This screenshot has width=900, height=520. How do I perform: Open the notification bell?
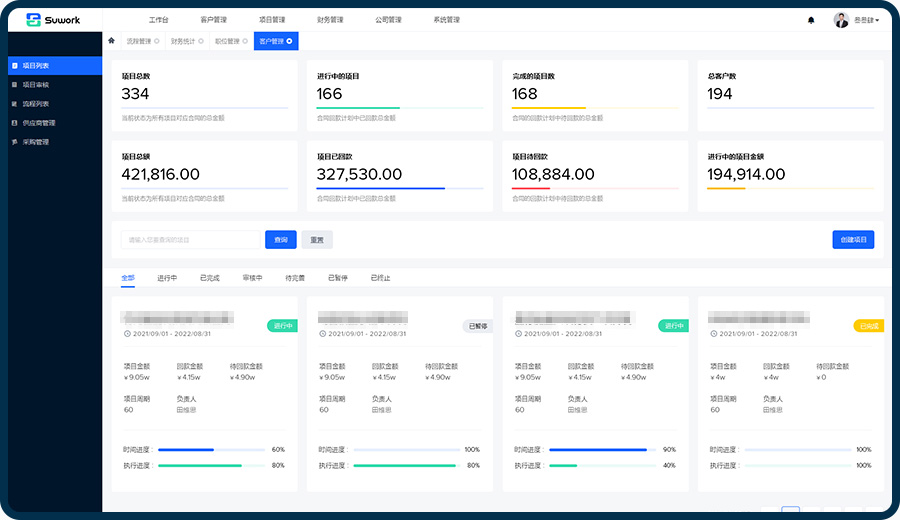point(811,19)
